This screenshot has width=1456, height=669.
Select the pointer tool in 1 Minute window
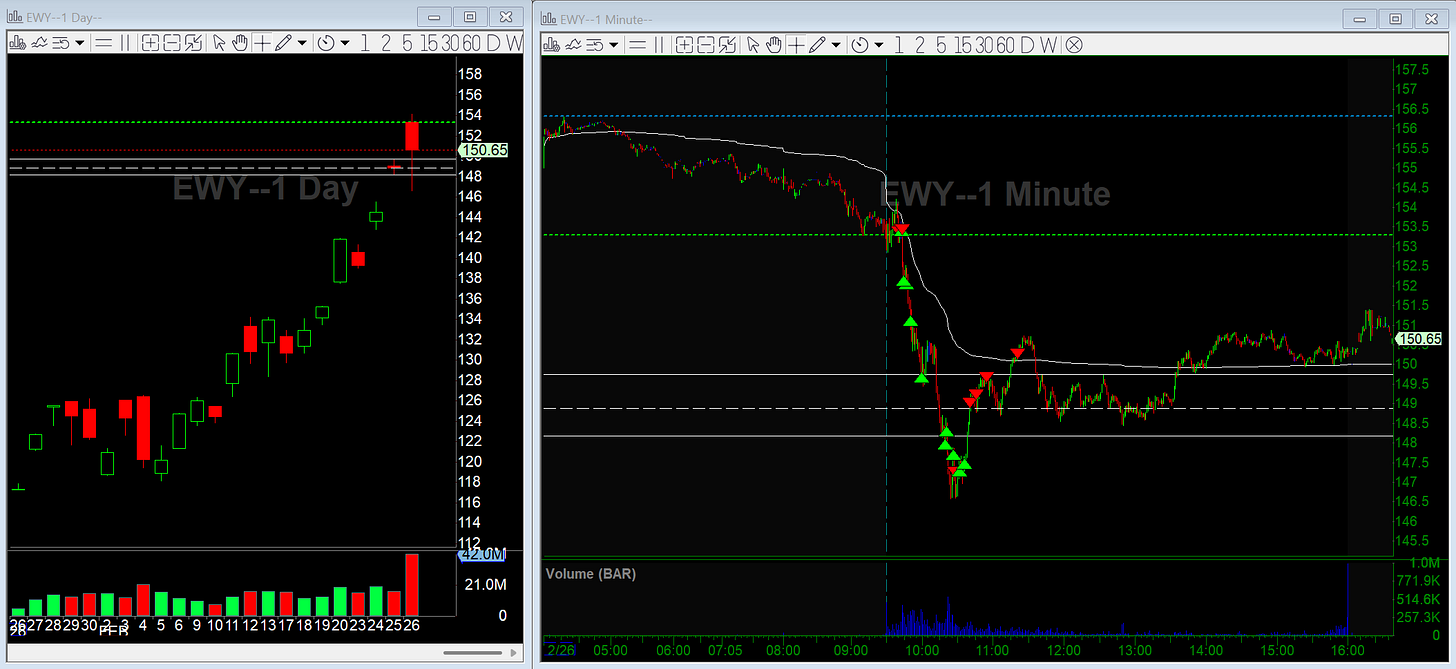[x=753, y=45]
